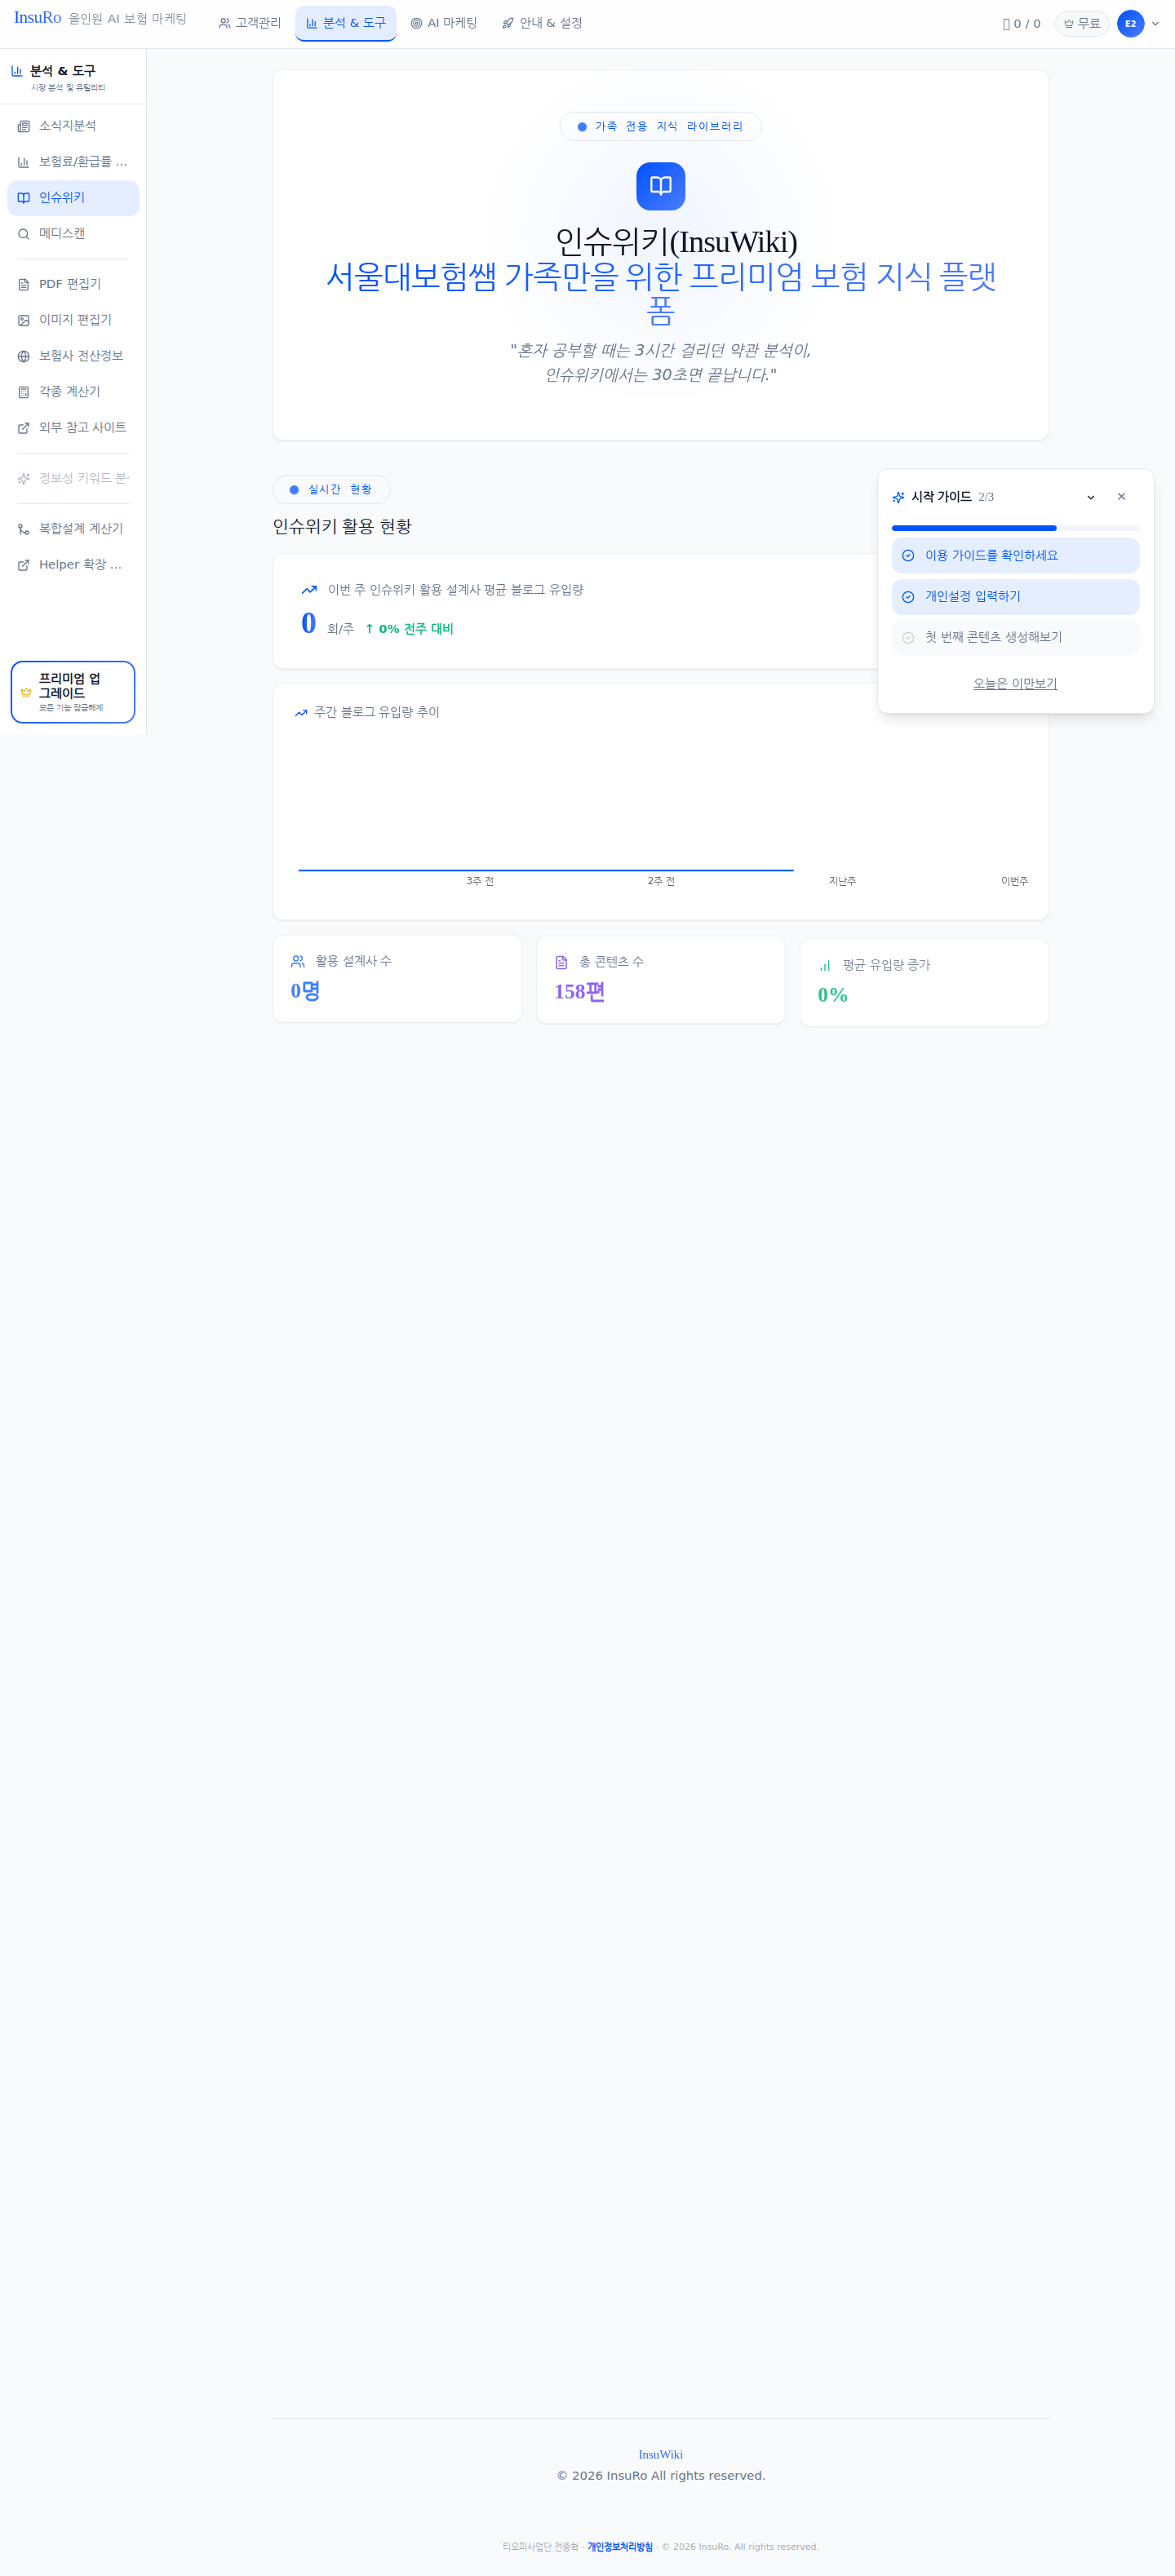Click the chart icon in 분석 & 도구 sidebar header
Image resolution: width=1175 pixels, height=2576 pixels.
tap(17, 71)
